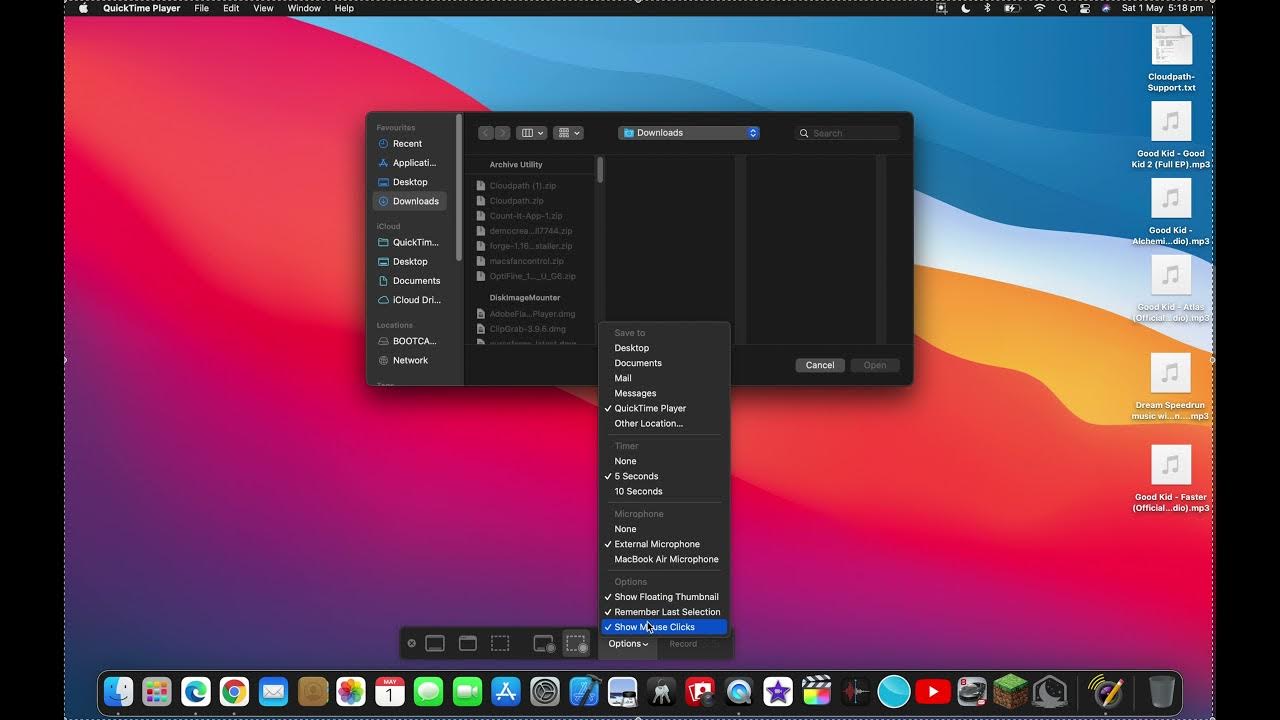Launch Xcode from the Dock

point(584,691)
